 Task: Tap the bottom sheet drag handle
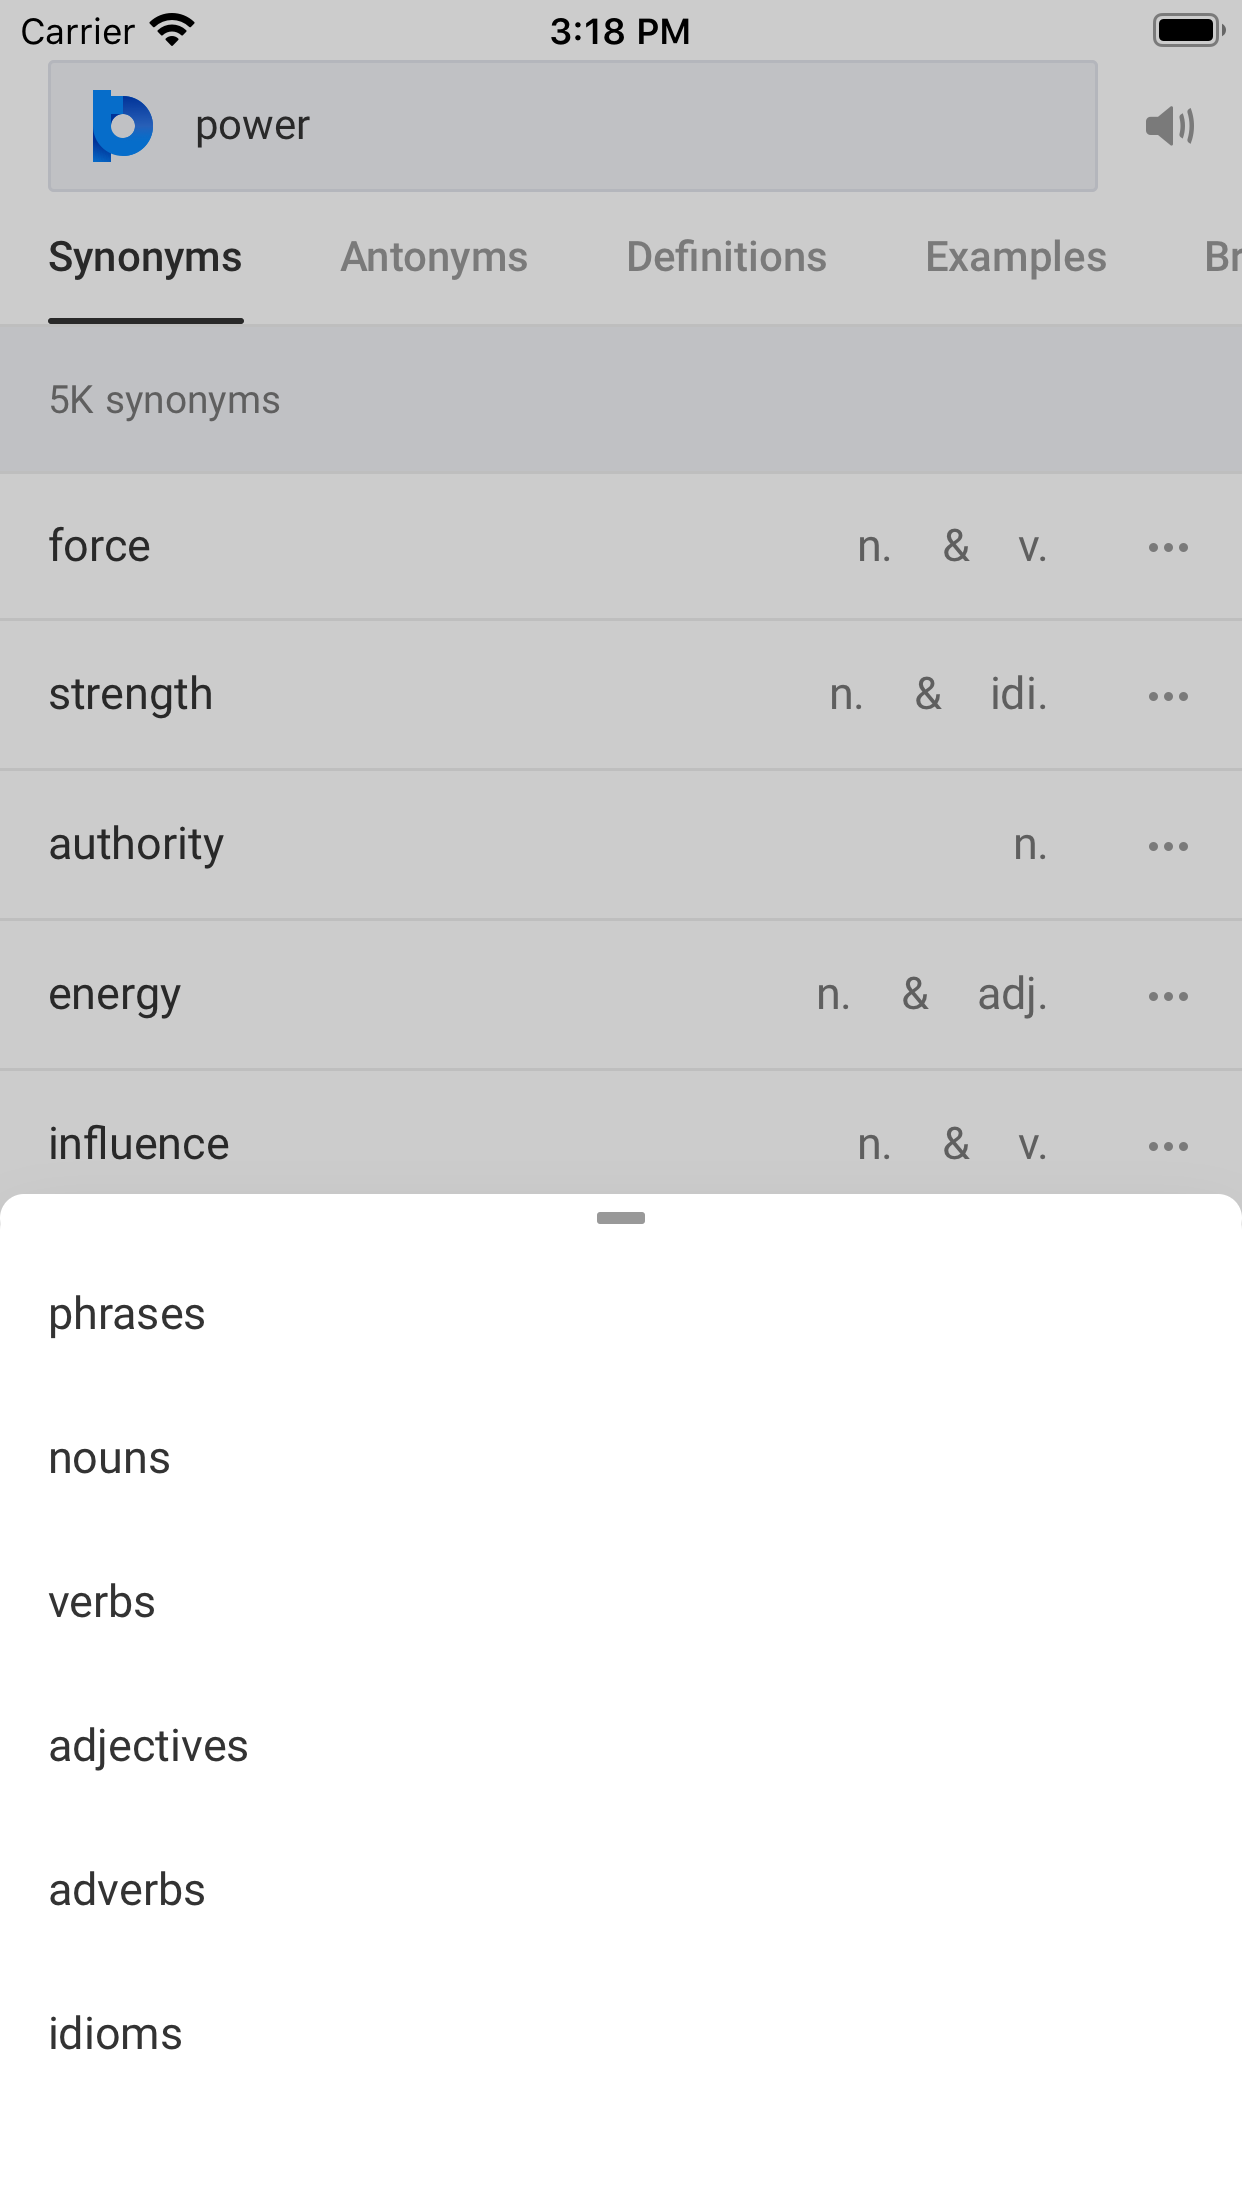coord(621,1218)
